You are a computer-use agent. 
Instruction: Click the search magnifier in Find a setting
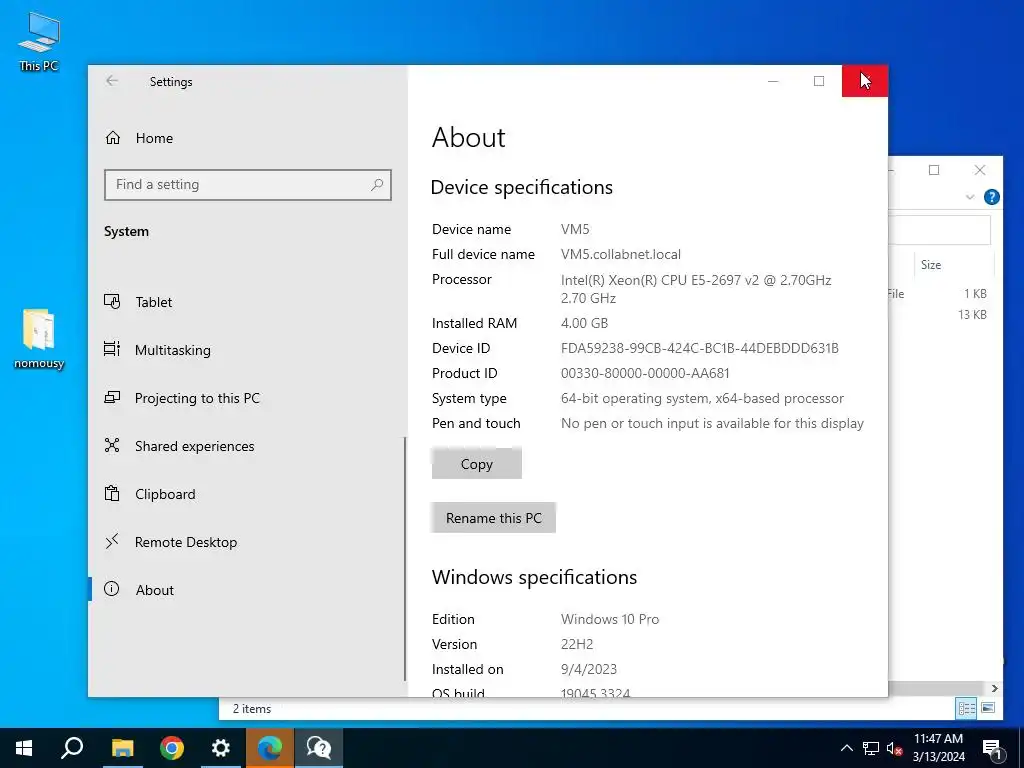tap(377, 185)
